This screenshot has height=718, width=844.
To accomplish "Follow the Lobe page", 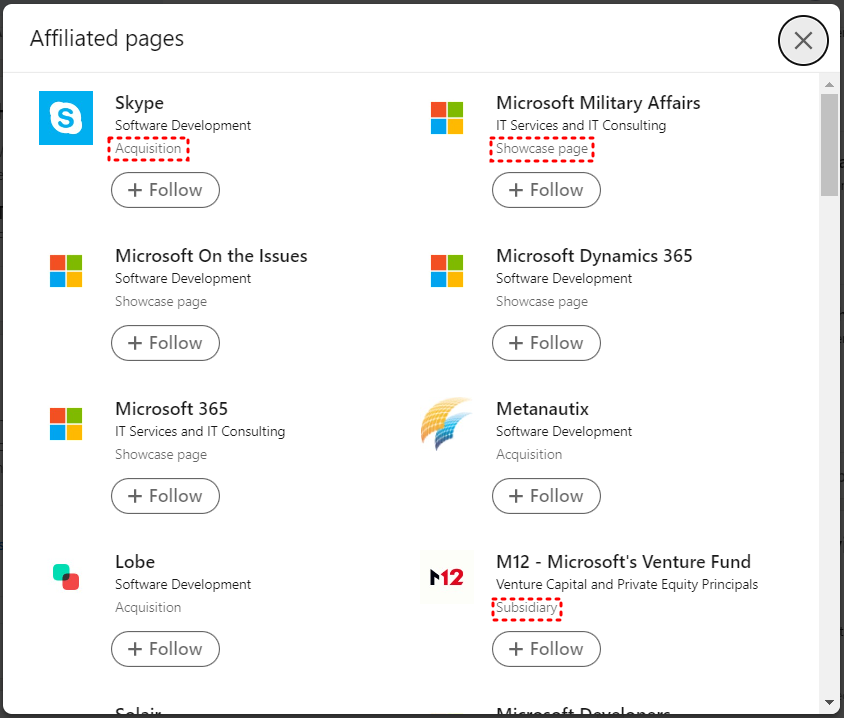I will 165,649.
